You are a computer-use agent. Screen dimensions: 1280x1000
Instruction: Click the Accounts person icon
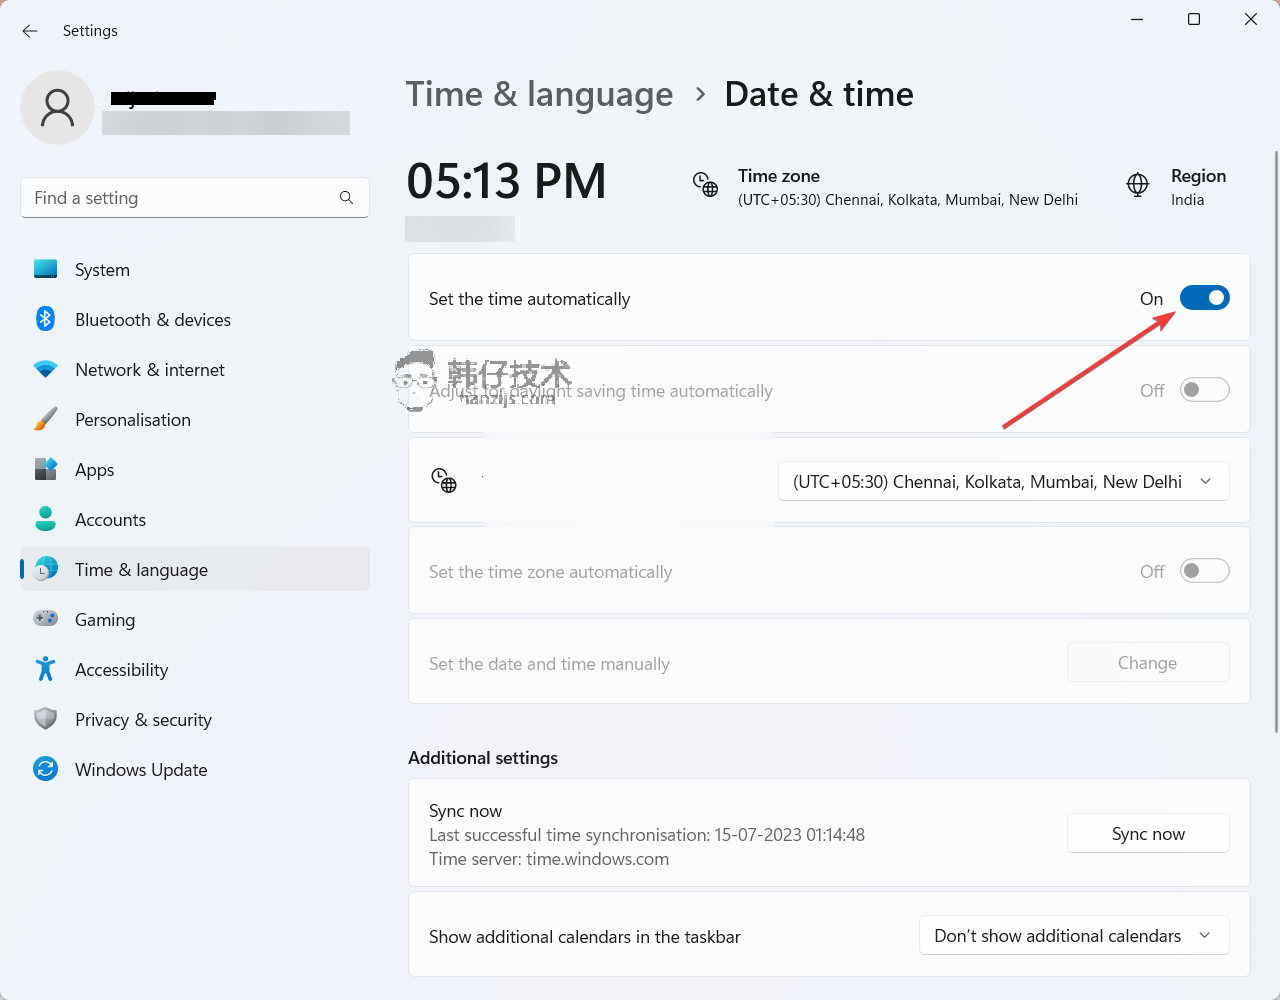click(45, 519)
